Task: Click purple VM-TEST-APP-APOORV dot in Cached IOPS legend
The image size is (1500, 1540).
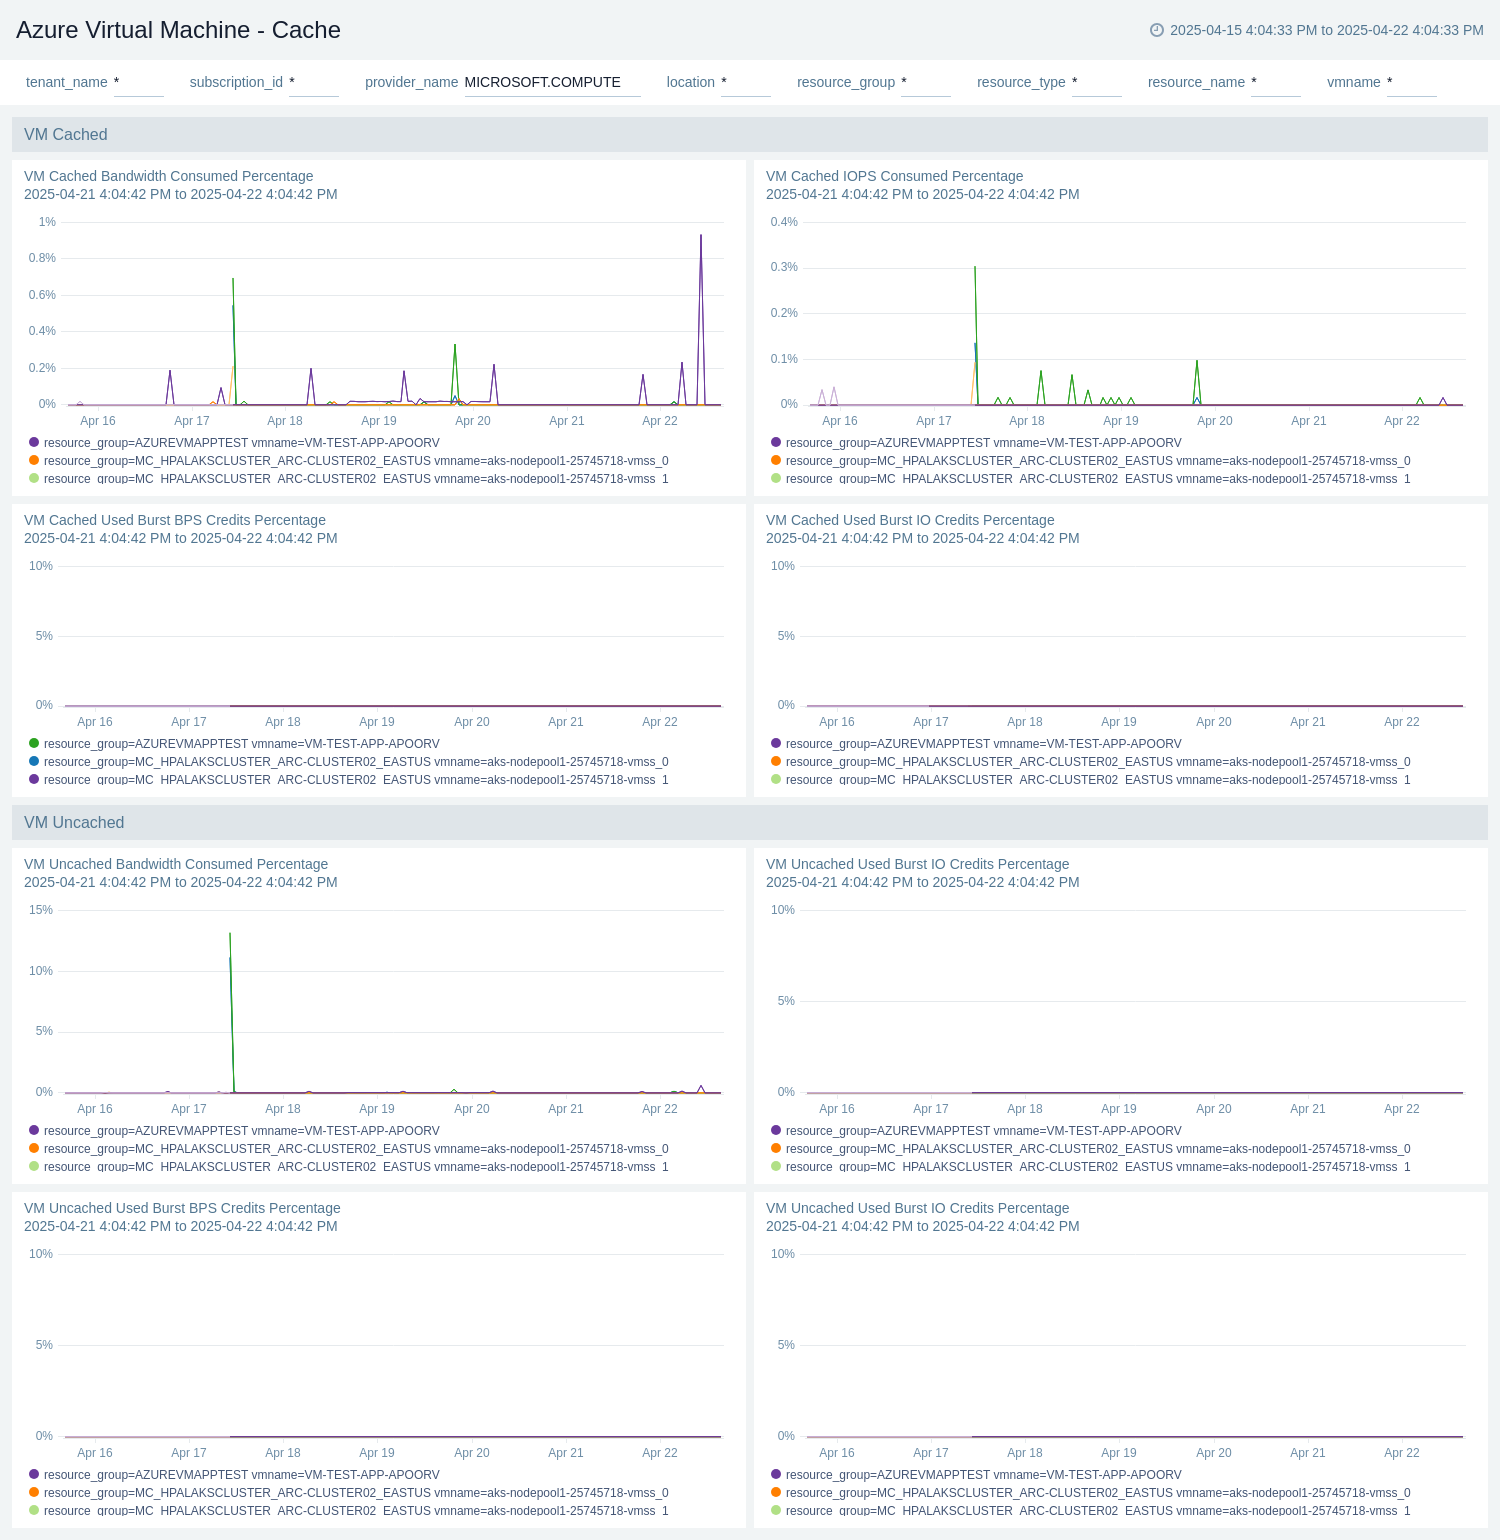Action: pos(776,442)
